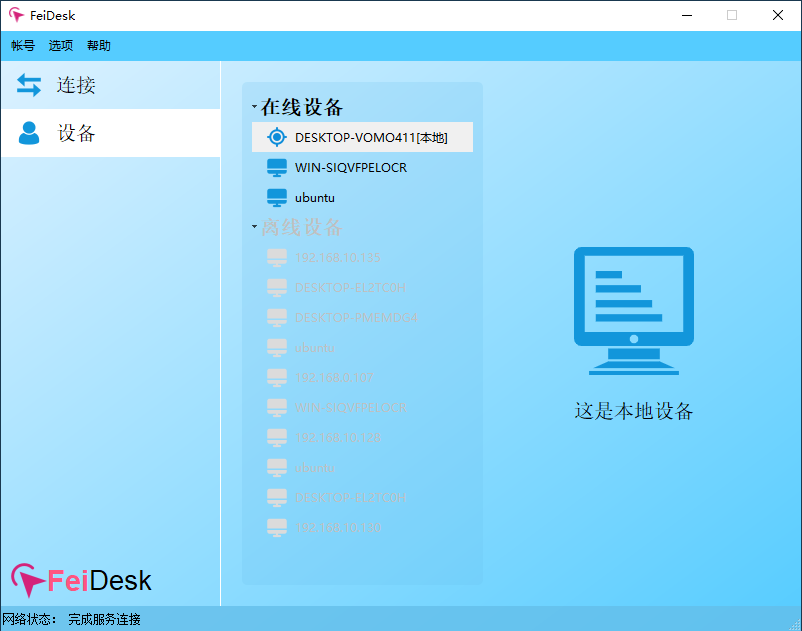Click monitor icon of offline ubuntu above 192.168.0.107
Viewport: 802px width, 631px height.
coord(277,348)
